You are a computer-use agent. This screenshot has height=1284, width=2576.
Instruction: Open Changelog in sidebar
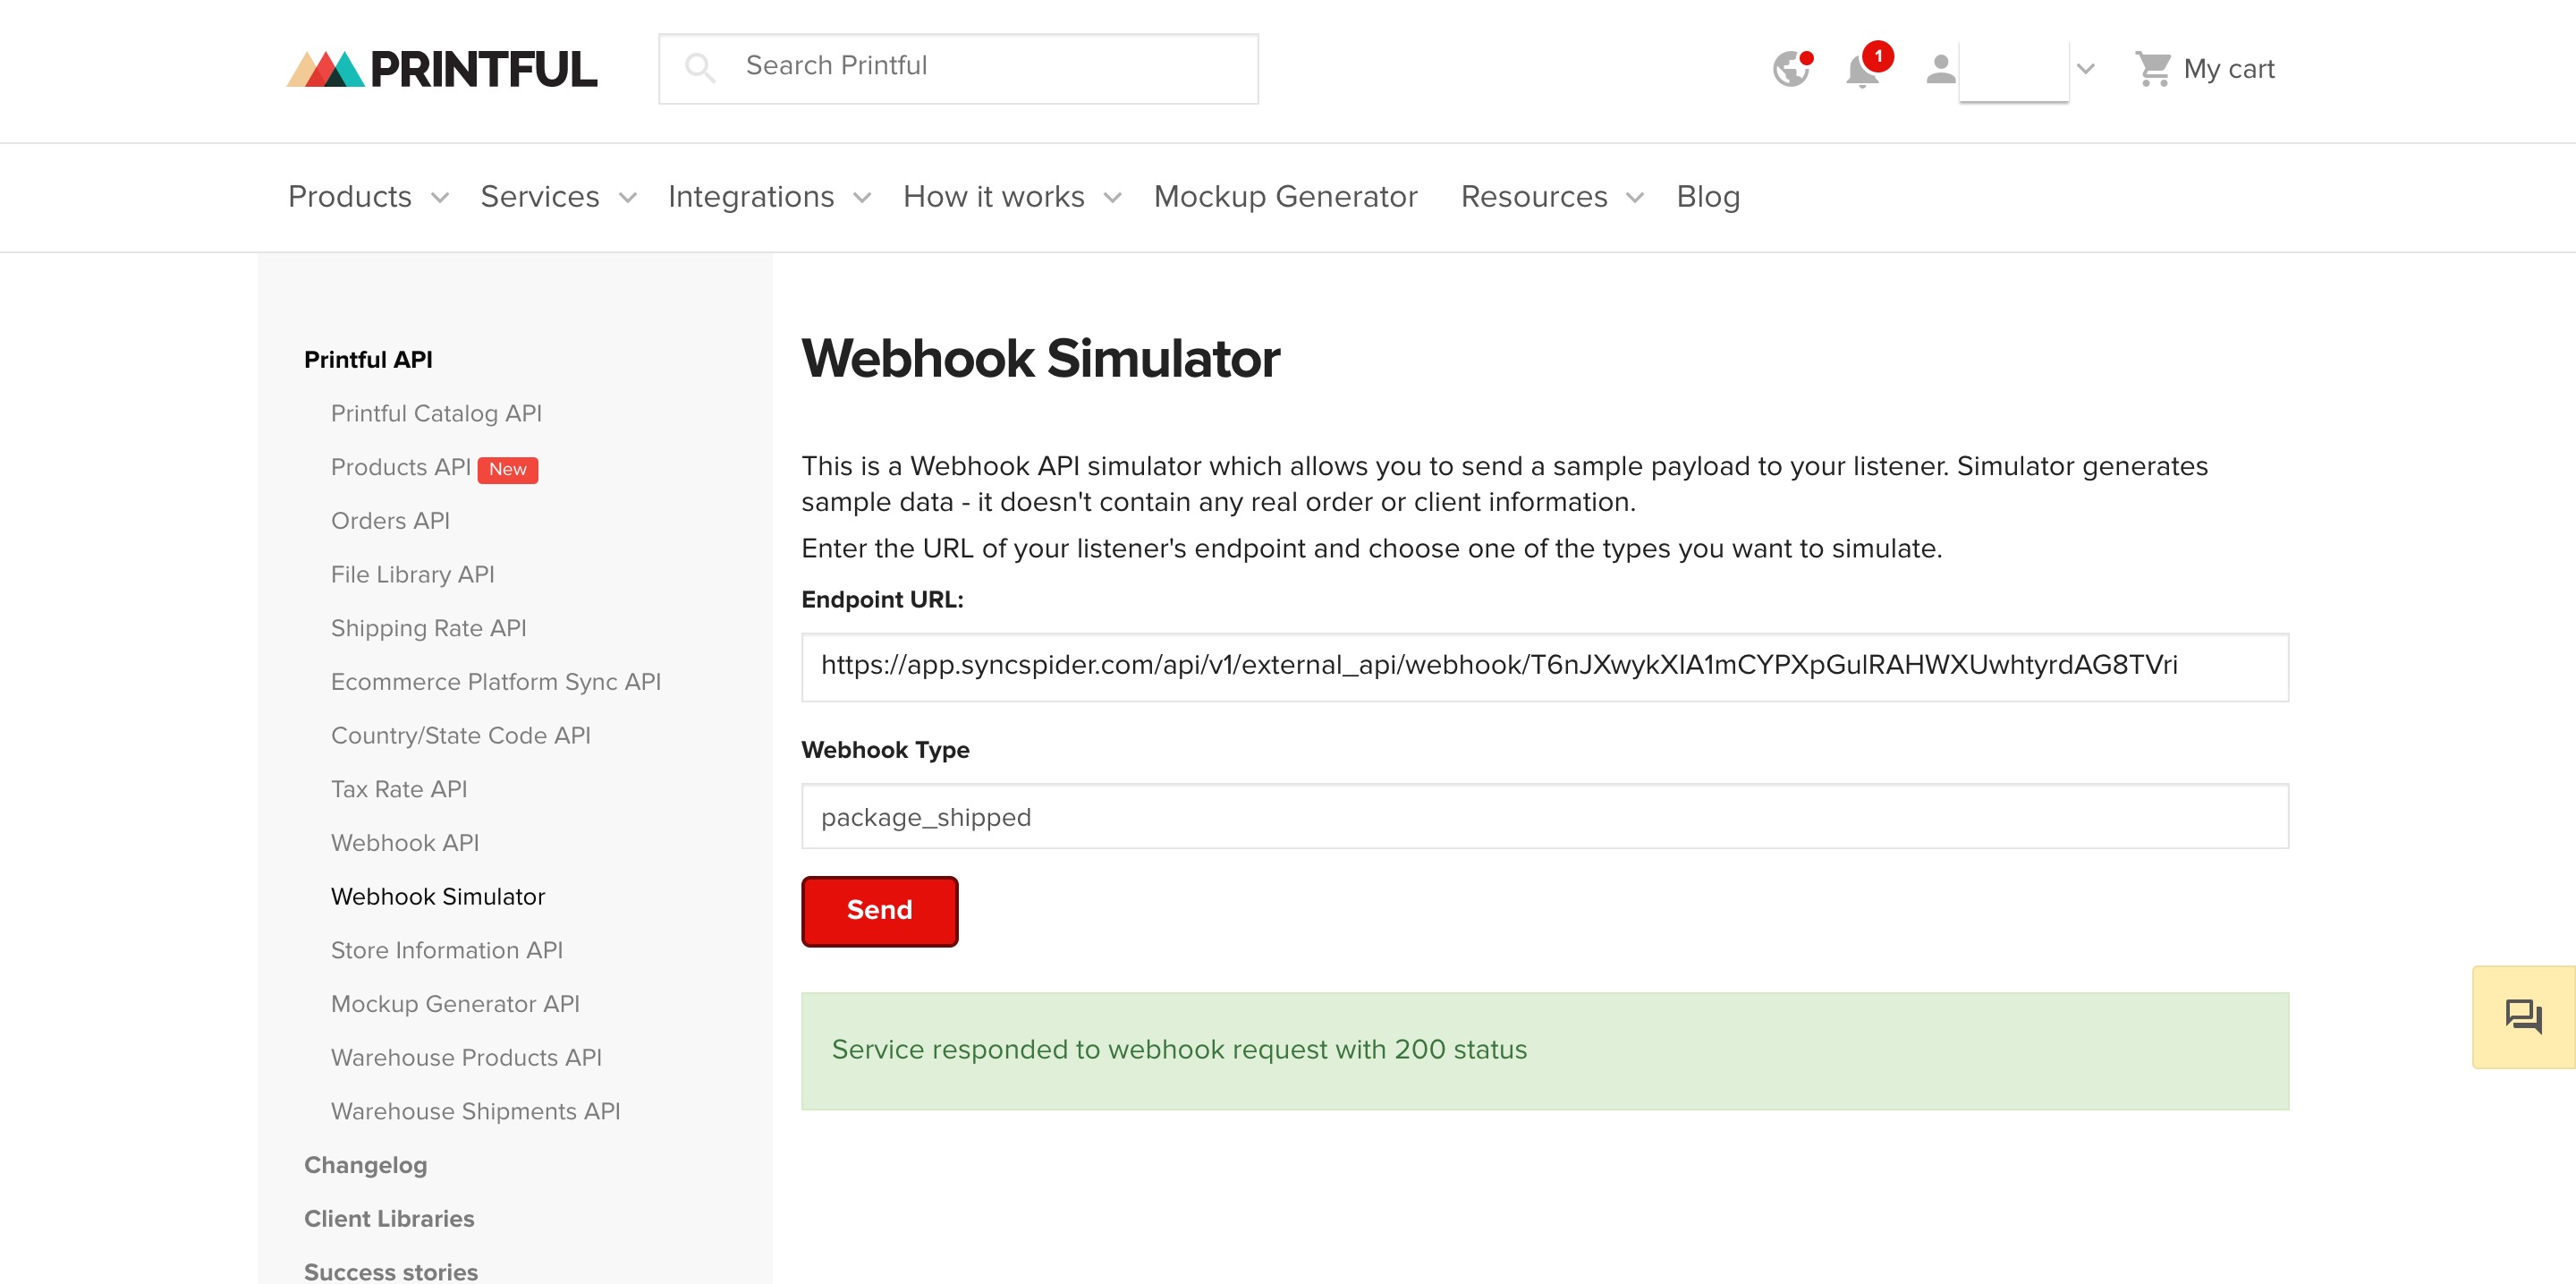365,1165
